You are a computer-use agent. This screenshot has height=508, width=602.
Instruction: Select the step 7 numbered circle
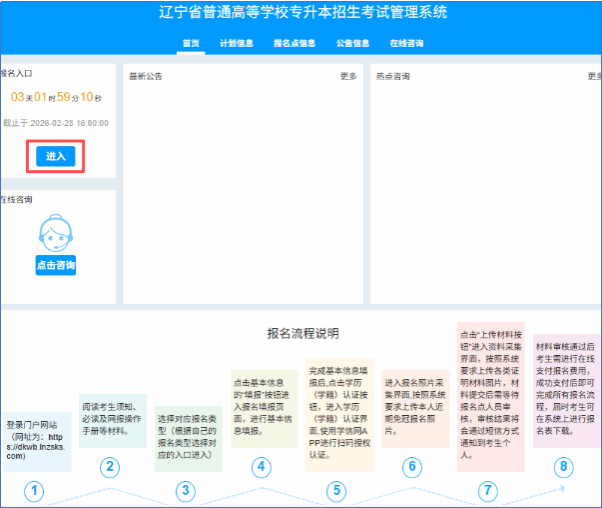pos(488,491)
